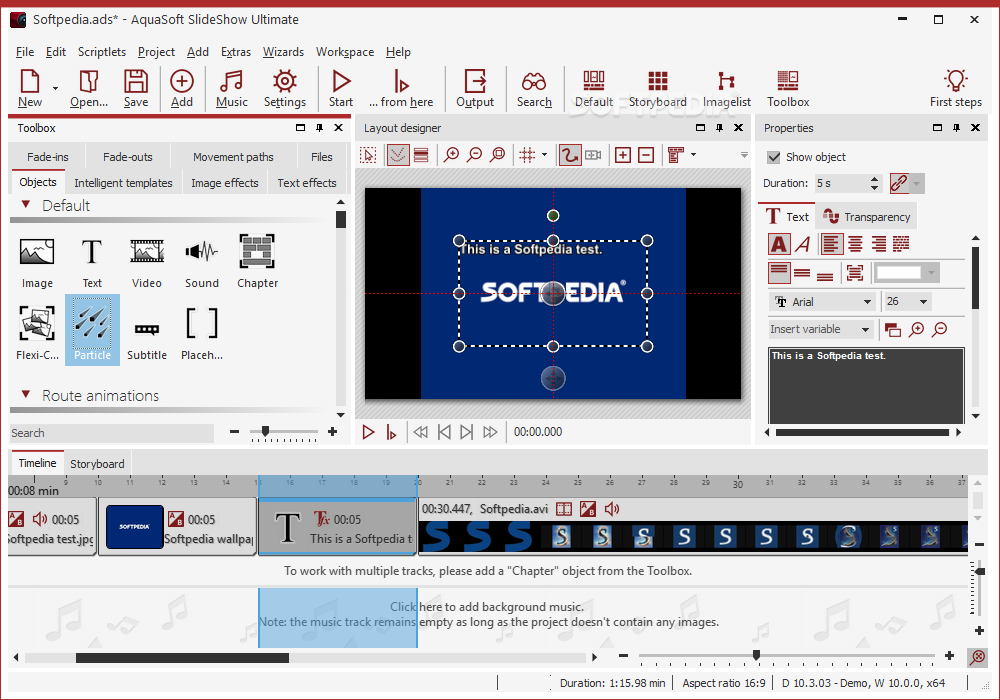1000x700 pixels.
Task: Select the Softpedia wallpaper timeline clip
Action: pos(178,527)
